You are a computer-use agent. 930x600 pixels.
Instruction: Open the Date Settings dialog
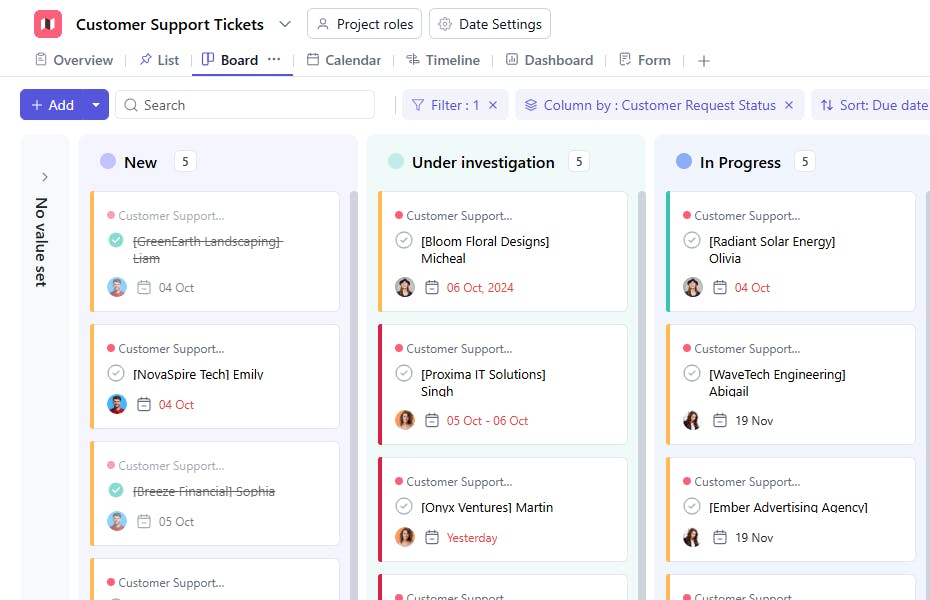489,23
